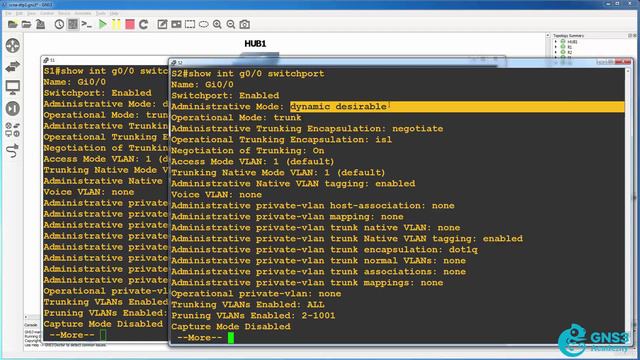The height and width of the screenshot is (360, 640).
Task: Click 'Operational private-vlan: none' in S2
Action: coord(256,293)
